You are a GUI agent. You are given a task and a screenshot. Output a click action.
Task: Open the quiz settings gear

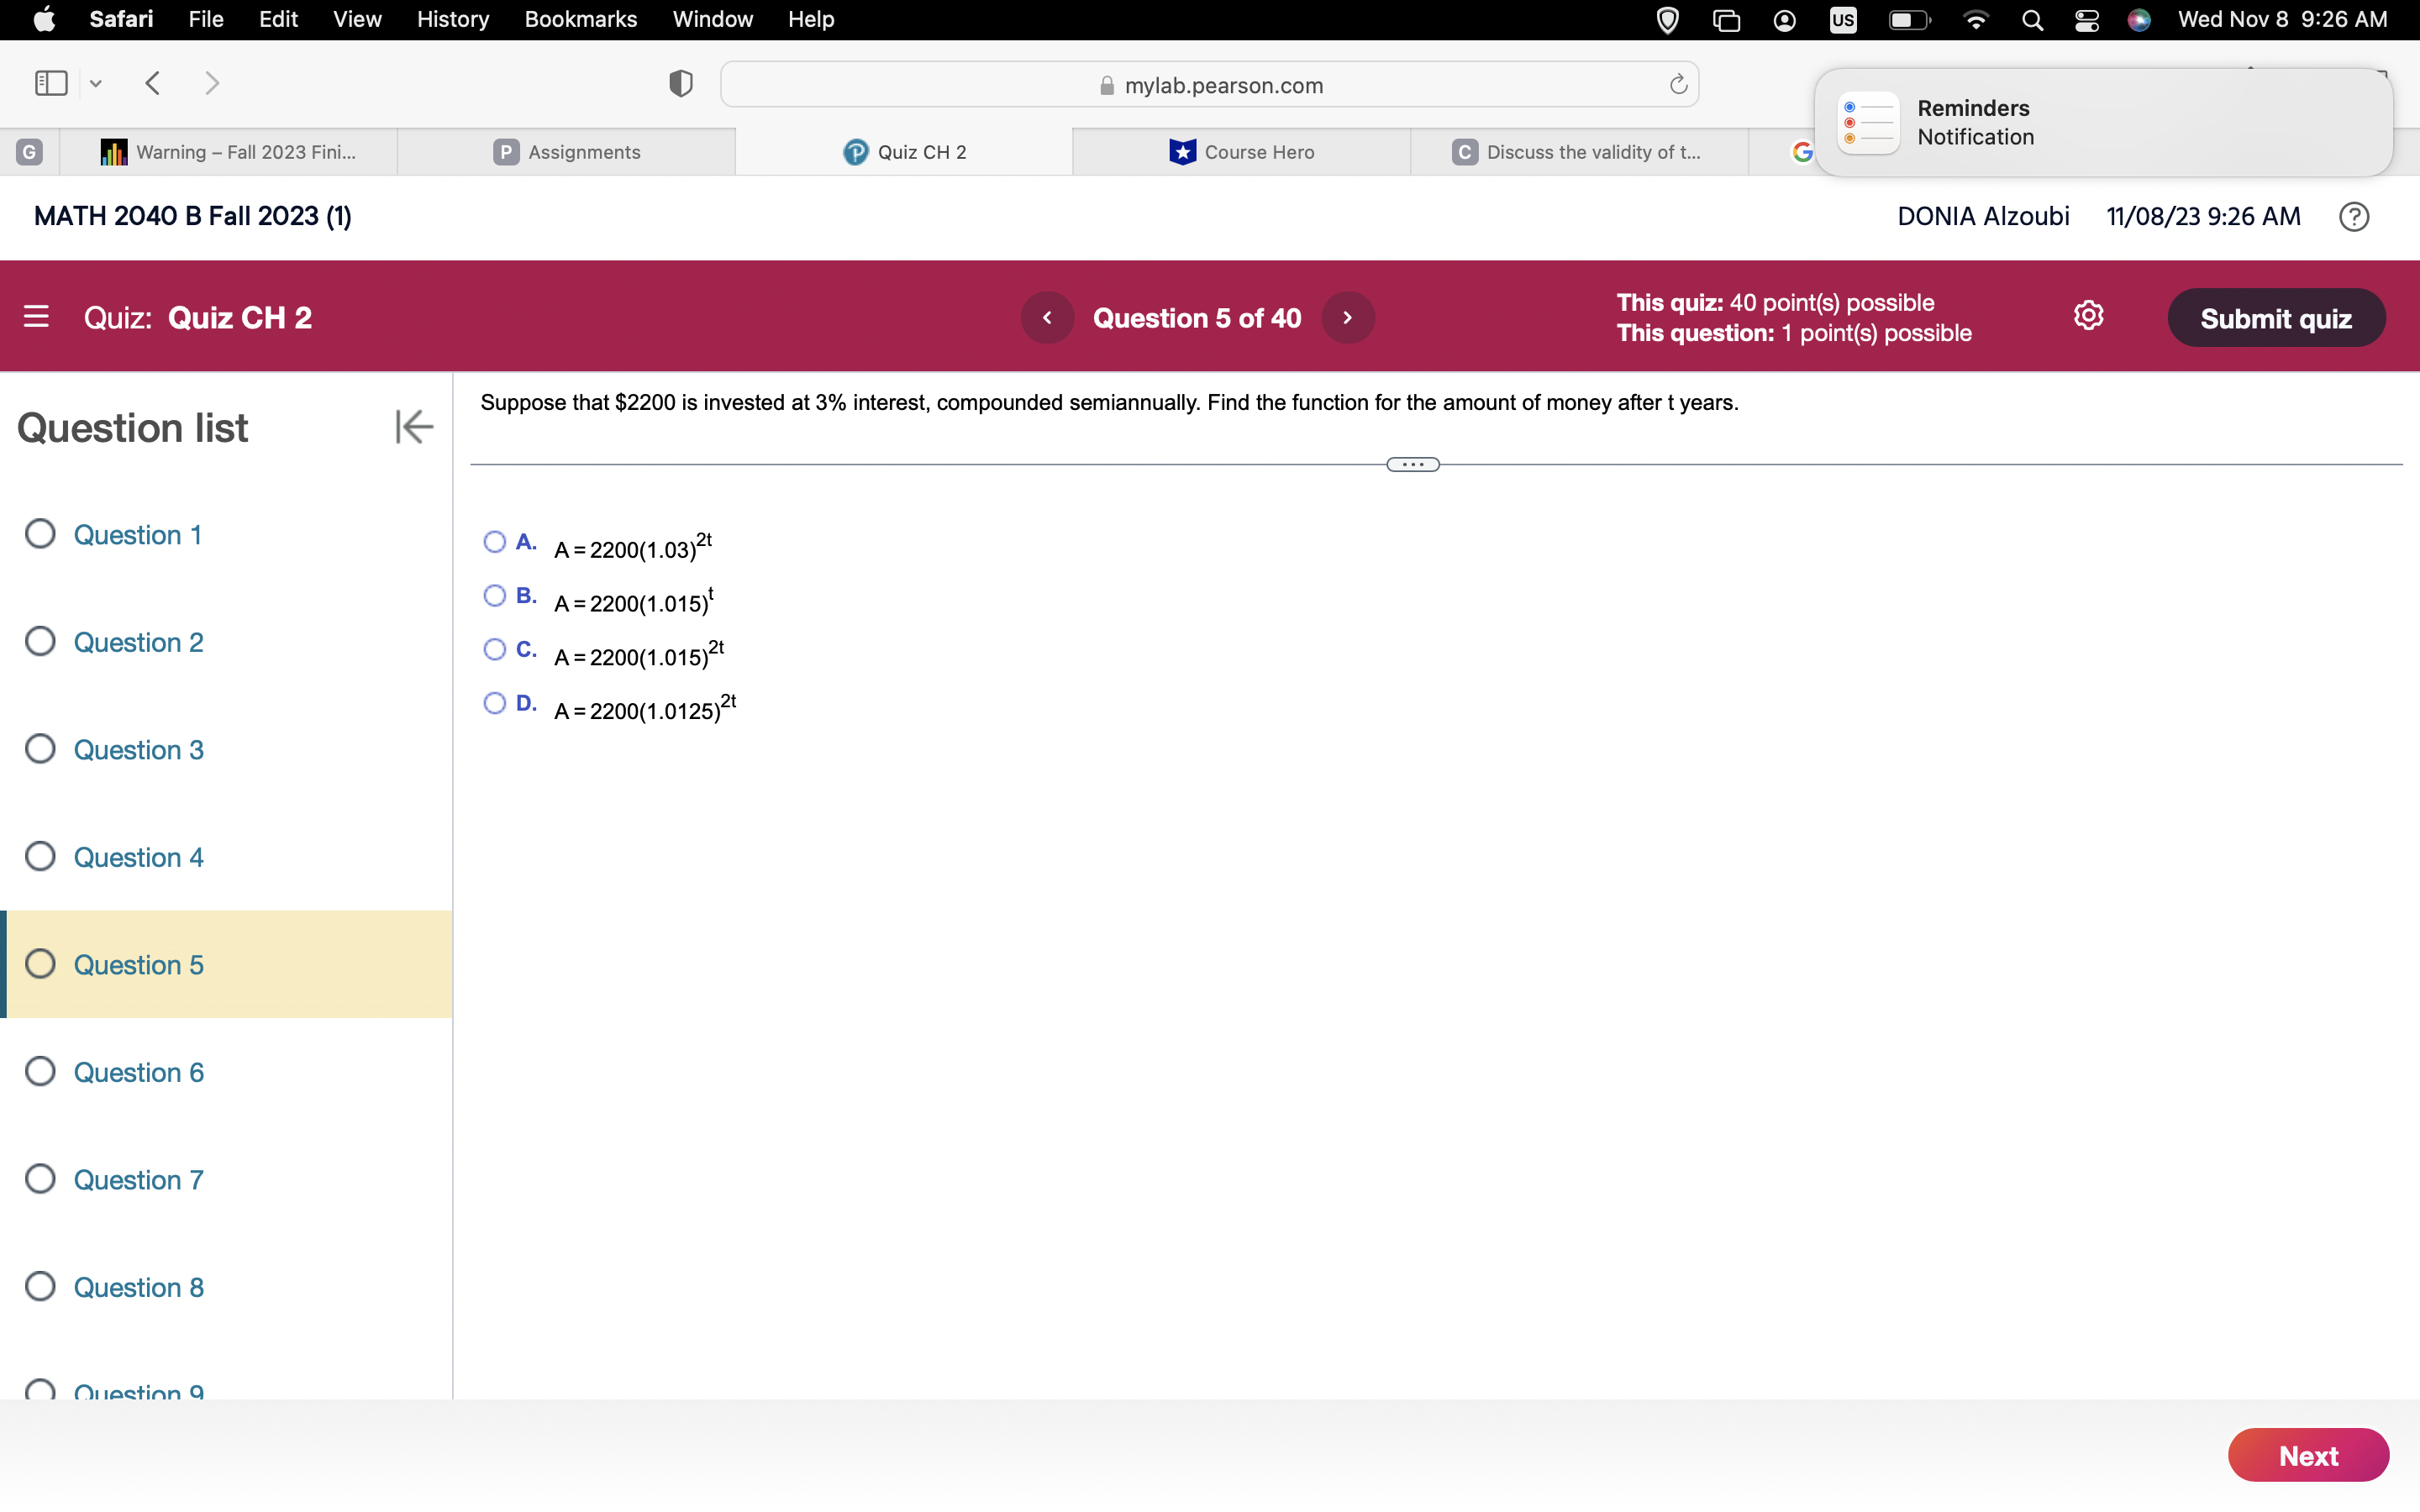[2089, 315]
